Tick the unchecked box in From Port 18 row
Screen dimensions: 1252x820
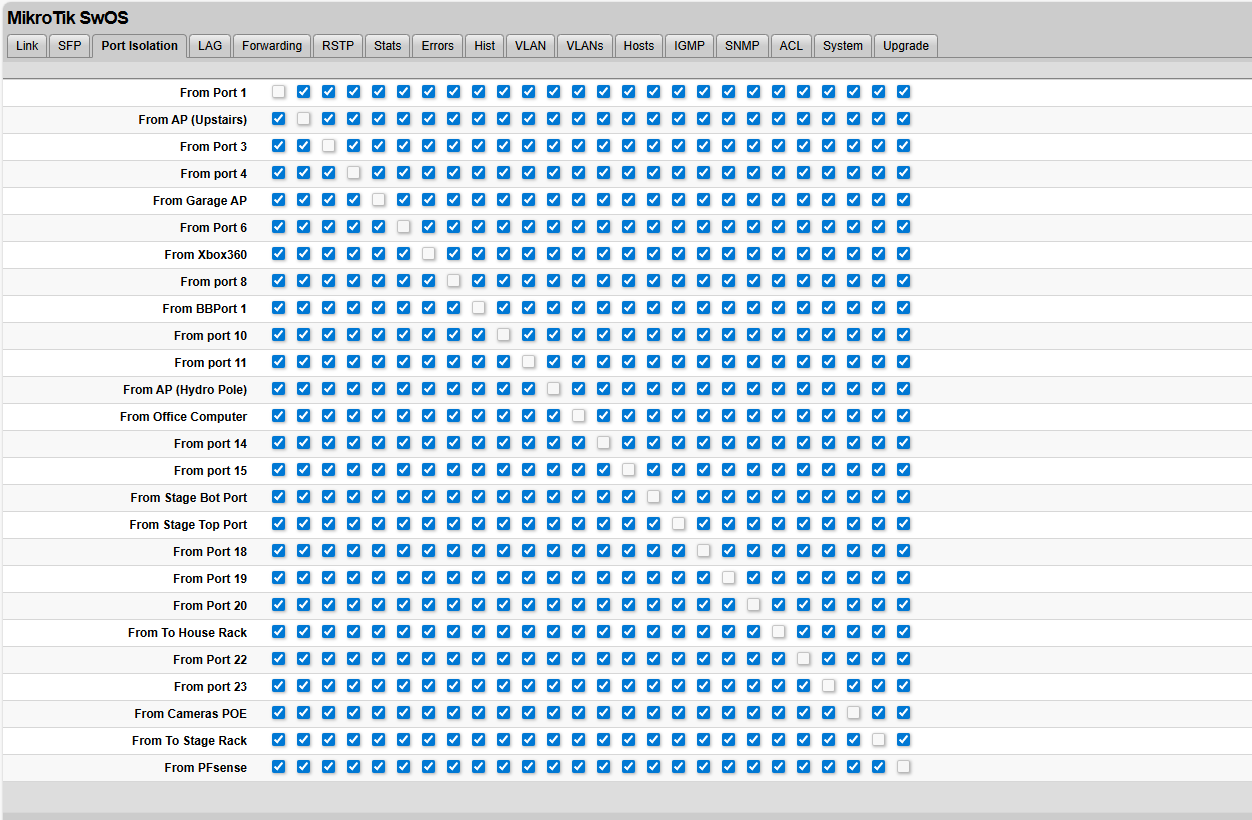pyautogui.click(x=703, y=551)
